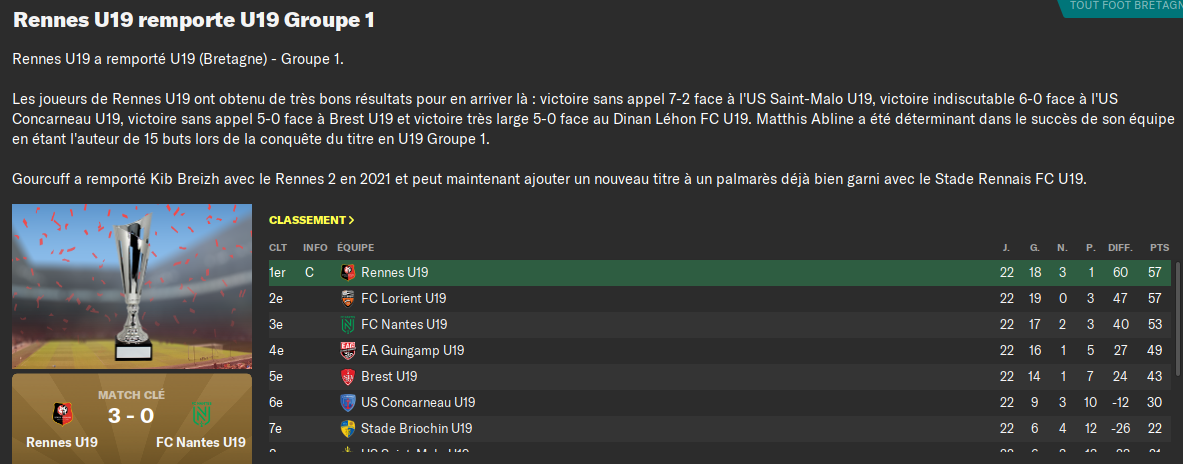Viewport: 1183px width, 464px height.
Task: Click the Rennes U19 badge in the standings
Action: [348, 272]
